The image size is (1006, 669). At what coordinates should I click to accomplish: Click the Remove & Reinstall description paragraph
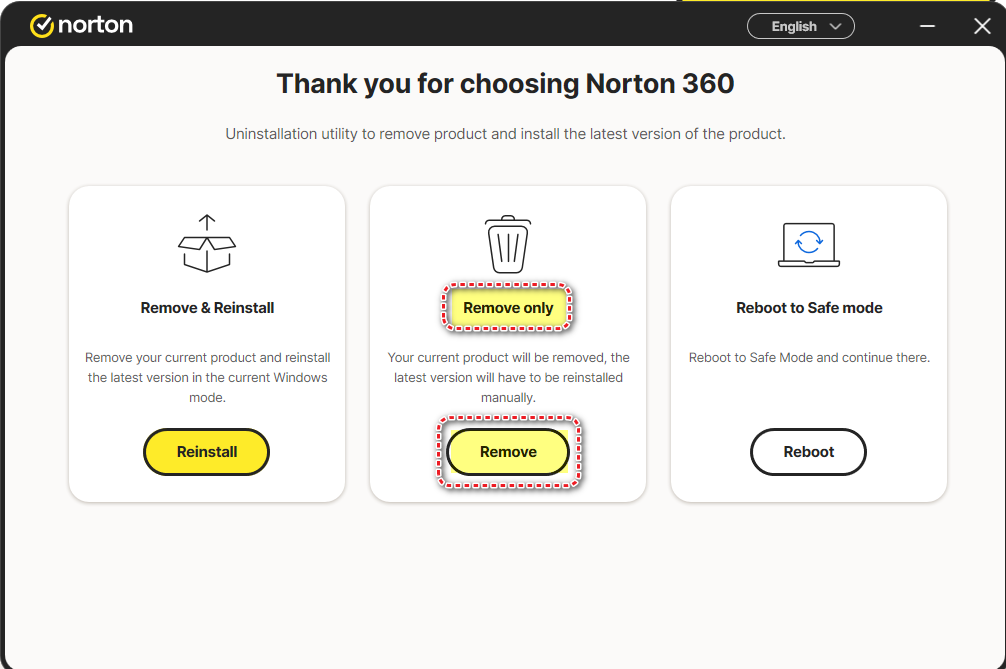(x=207, y=377)
